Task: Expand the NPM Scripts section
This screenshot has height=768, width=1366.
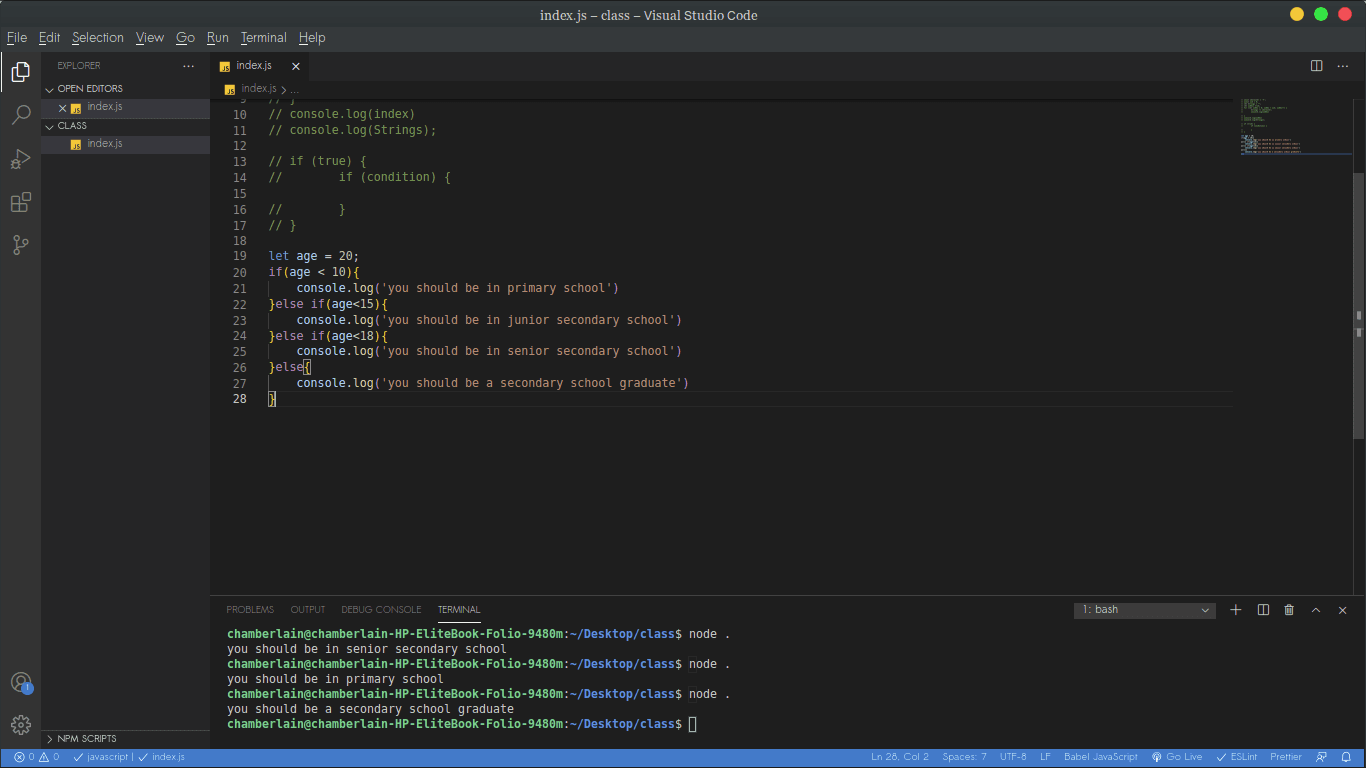Action: (x=86, y=739)
